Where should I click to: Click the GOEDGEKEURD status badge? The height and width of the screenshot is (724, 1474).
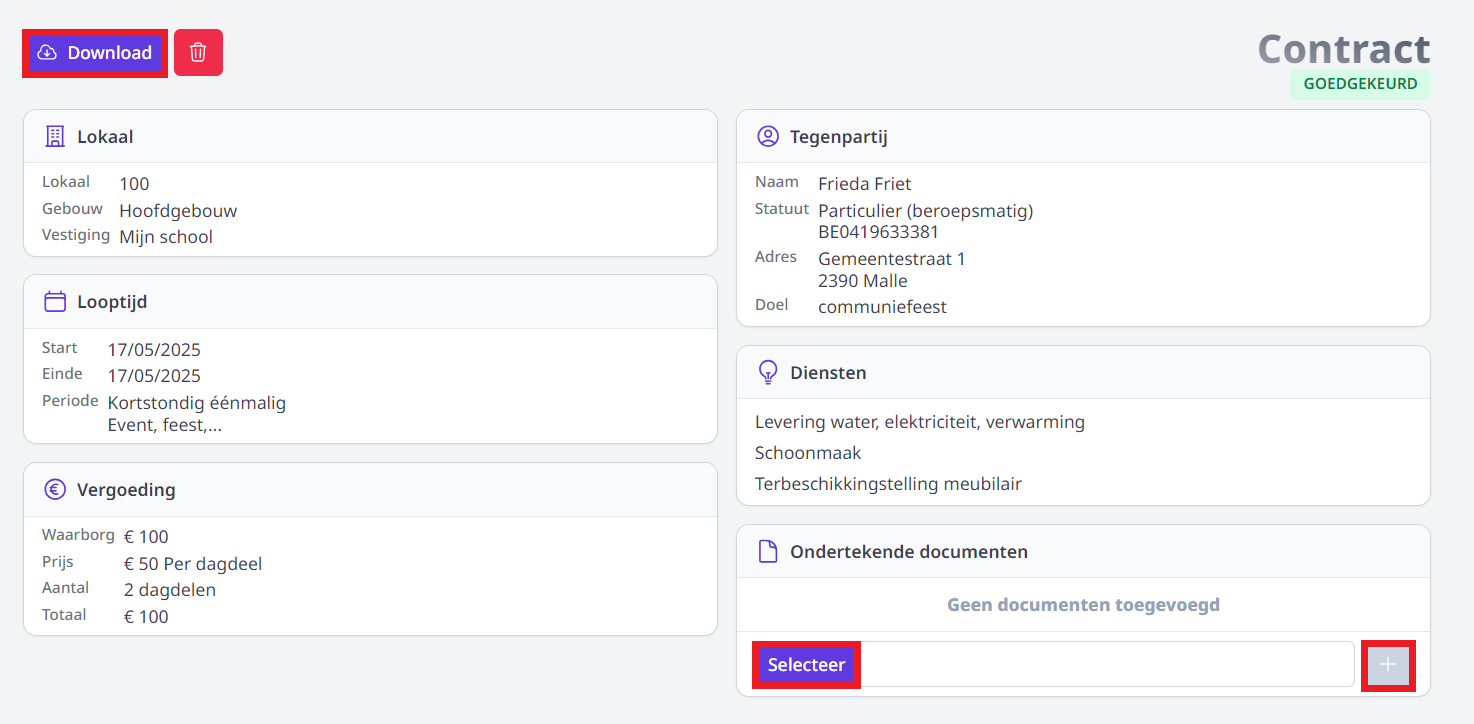[x=1360, y=84]
